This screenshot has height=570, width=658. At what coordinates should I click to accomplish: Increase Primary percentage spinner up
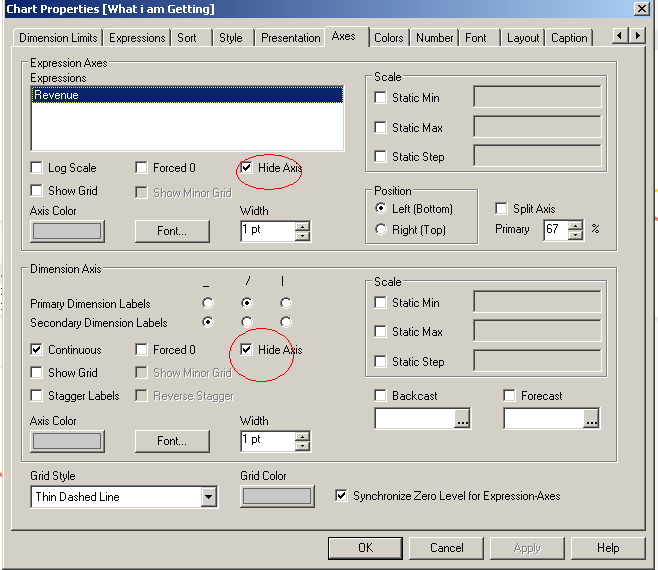point(576,225)
